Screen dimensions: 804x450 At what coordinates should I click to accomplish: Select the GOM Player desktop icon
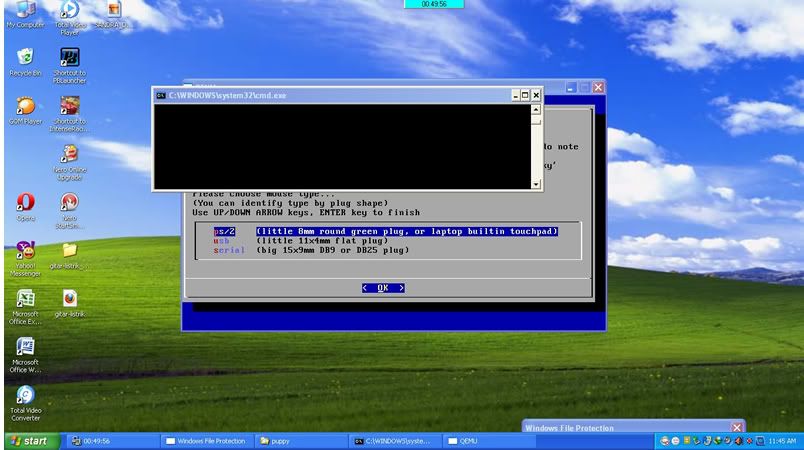click(x=25, y=110)
